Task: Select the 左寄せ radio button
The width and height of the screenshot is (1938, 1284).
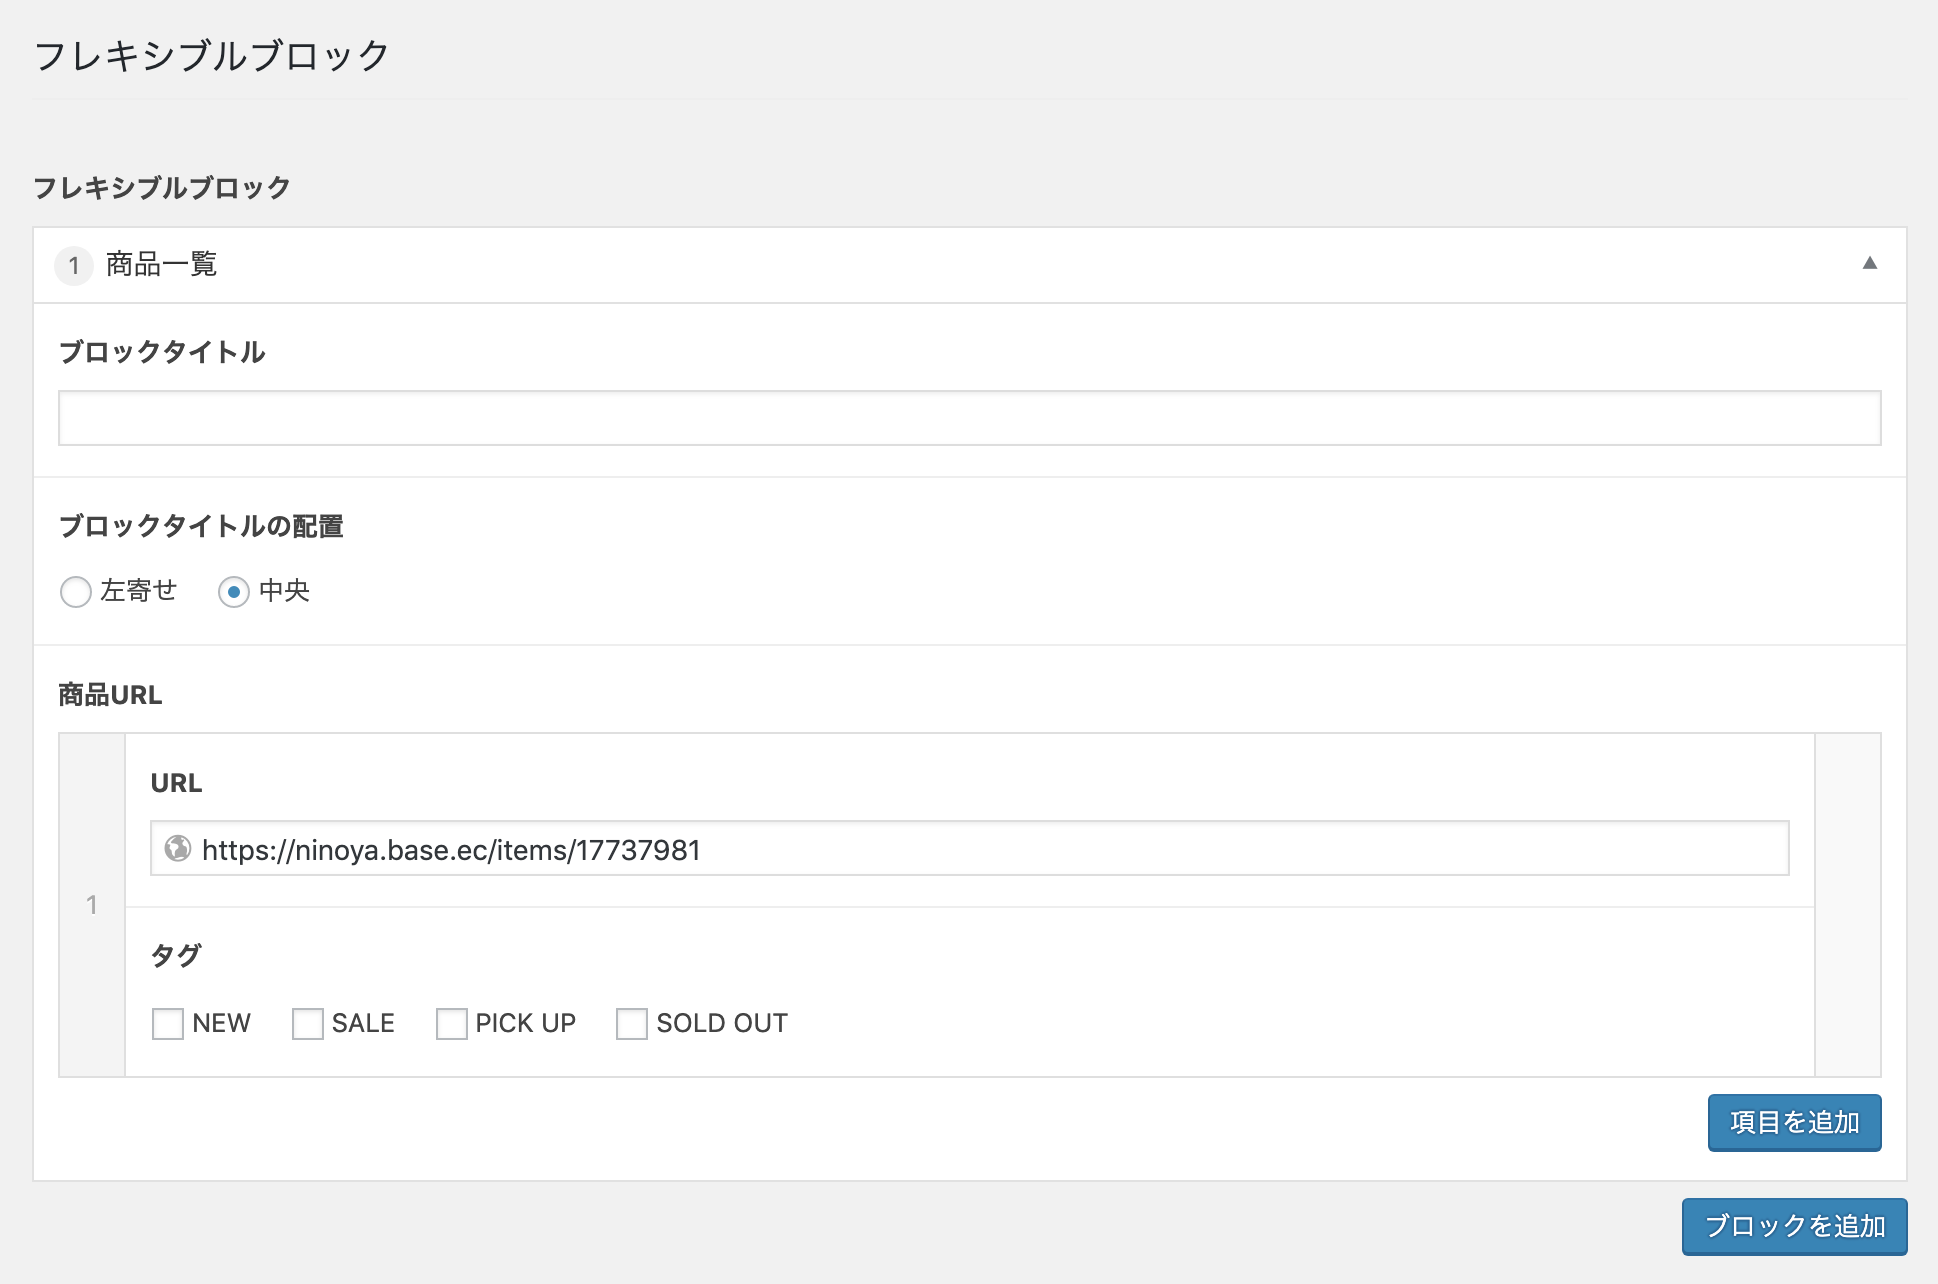Action: tap(76, 592)
